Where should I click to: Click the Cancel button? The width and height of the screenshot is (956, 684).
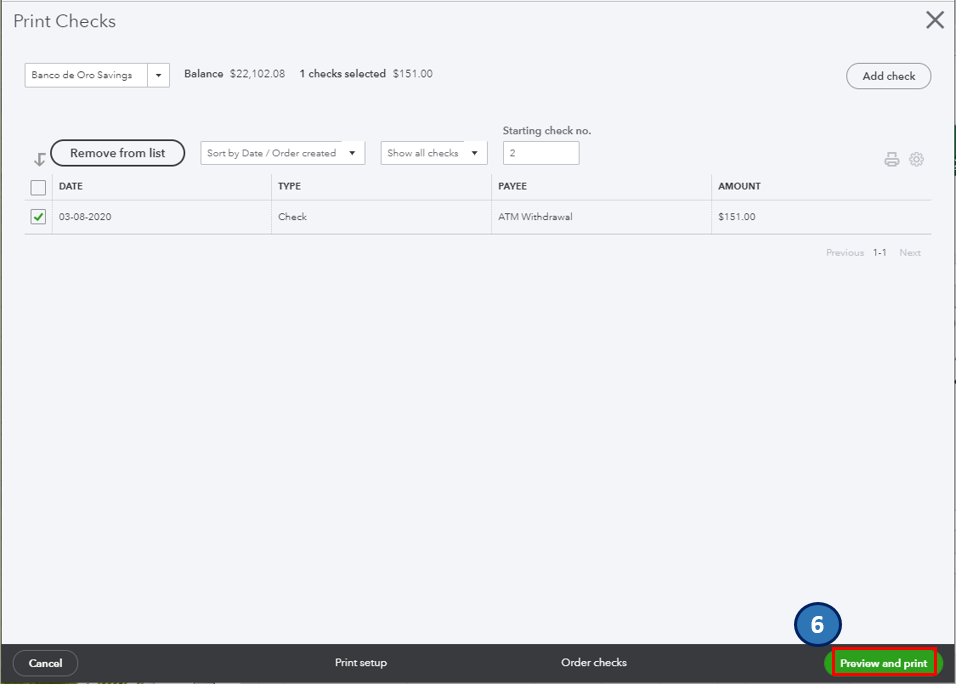click(46, 663)
